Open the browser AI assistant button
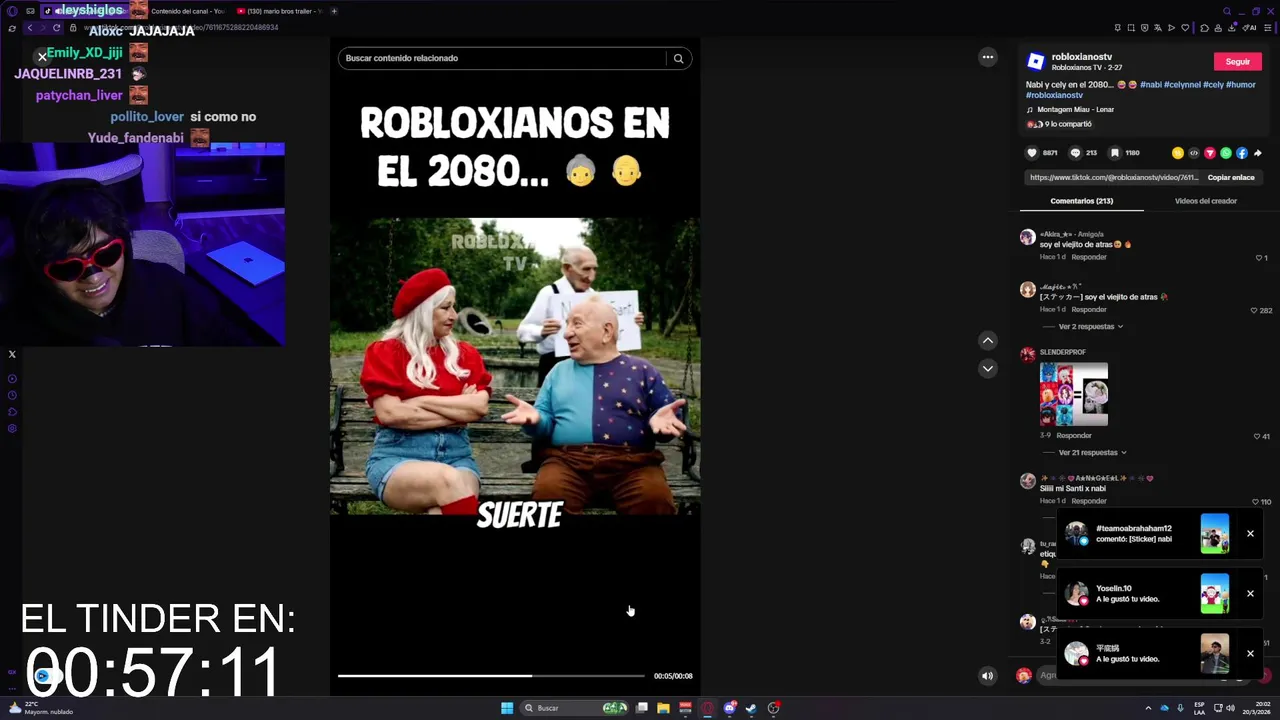This screenshot has width=1280, height=720. tap(1249, 28)
